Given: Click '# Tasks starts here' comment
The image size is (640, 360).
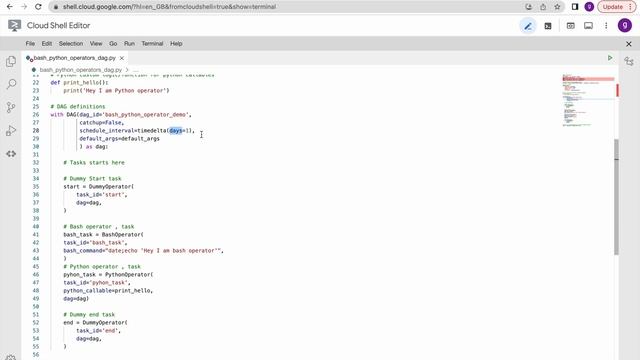Looking at the screenshot, I should 94,162.
